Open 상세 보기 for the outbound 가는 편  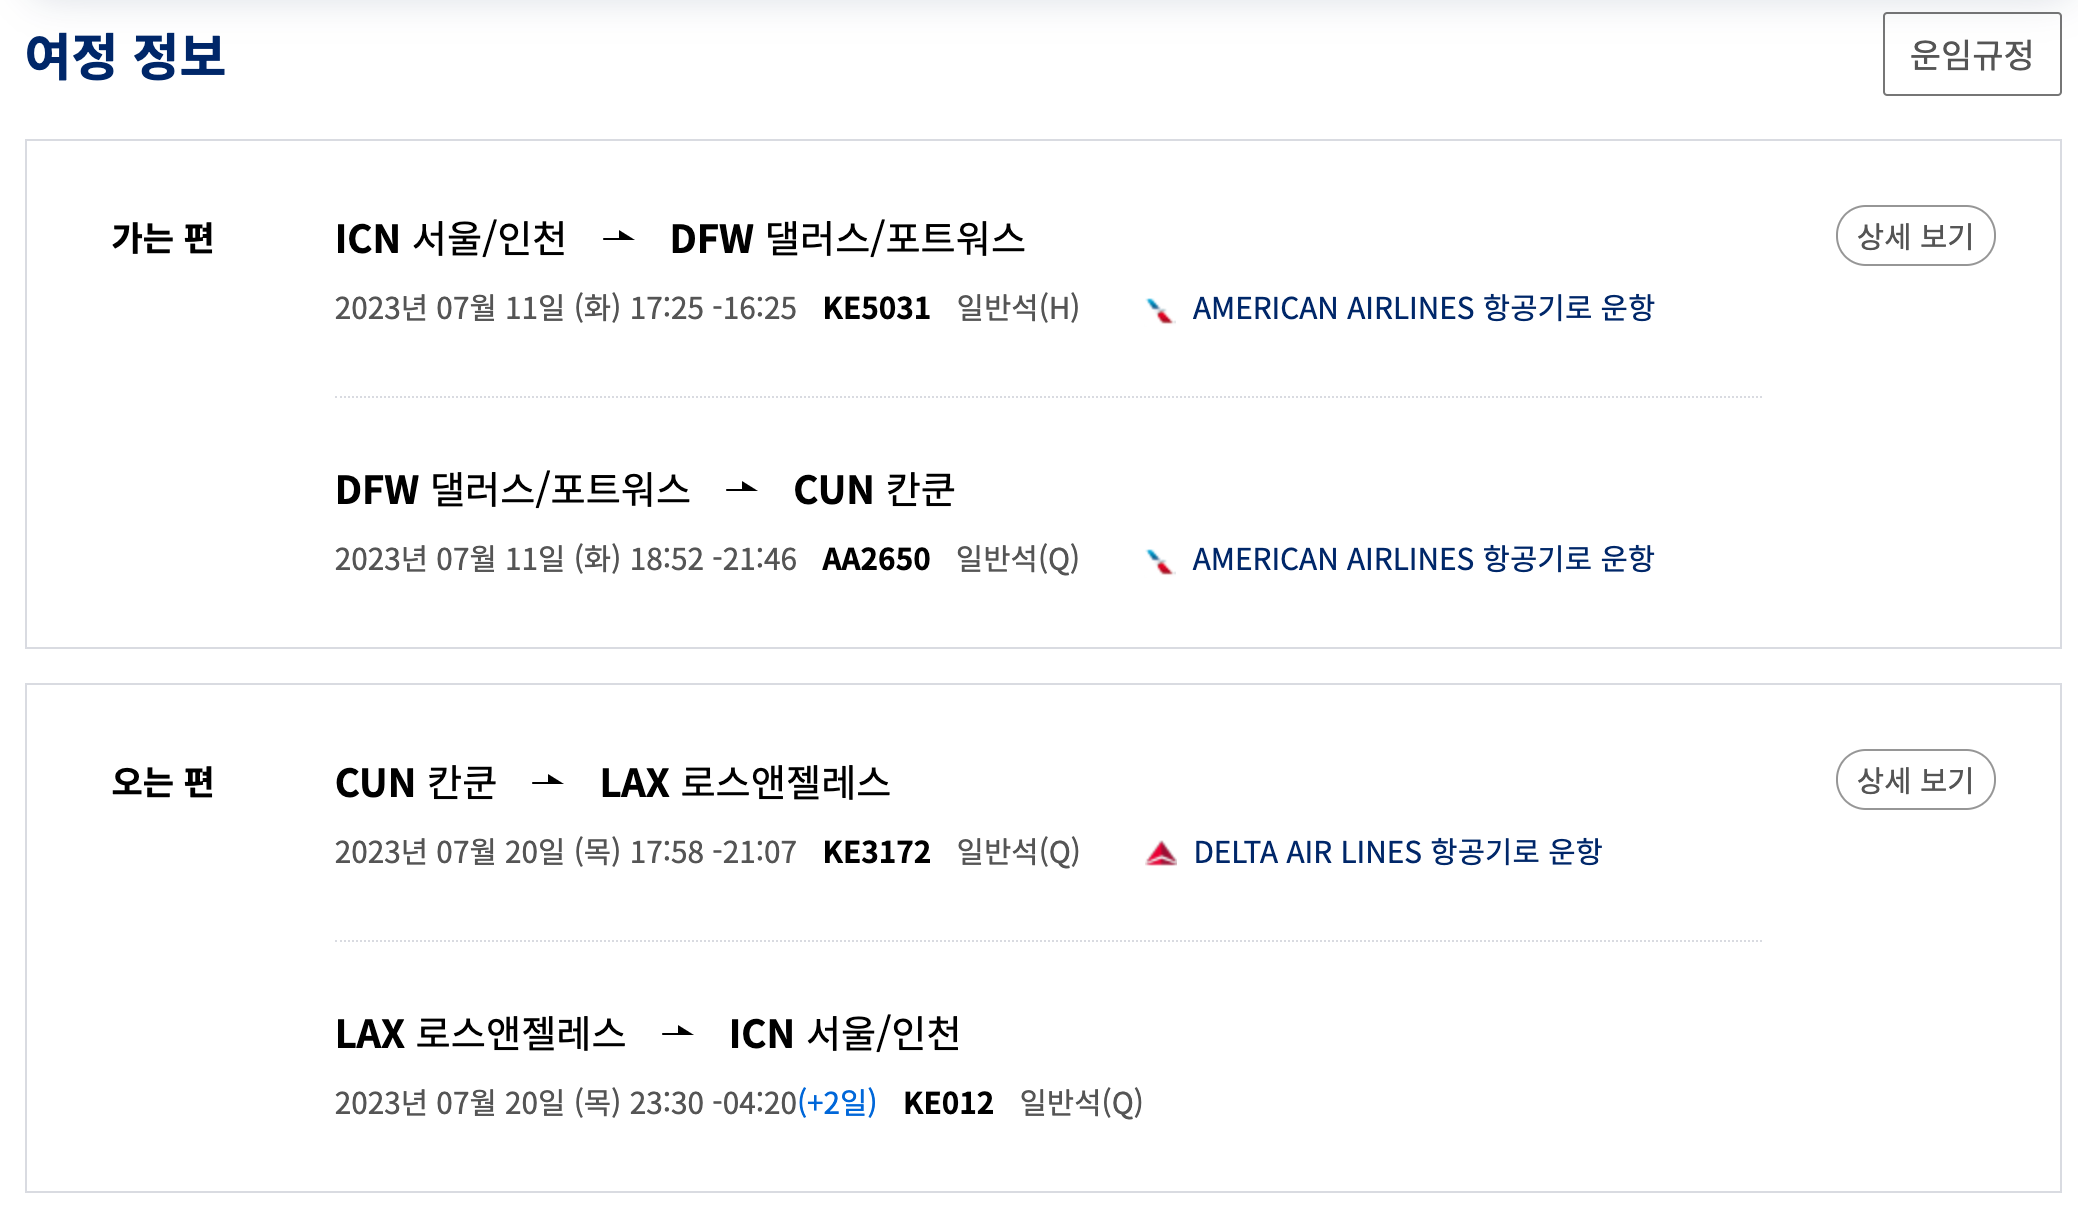point(1915,236)
